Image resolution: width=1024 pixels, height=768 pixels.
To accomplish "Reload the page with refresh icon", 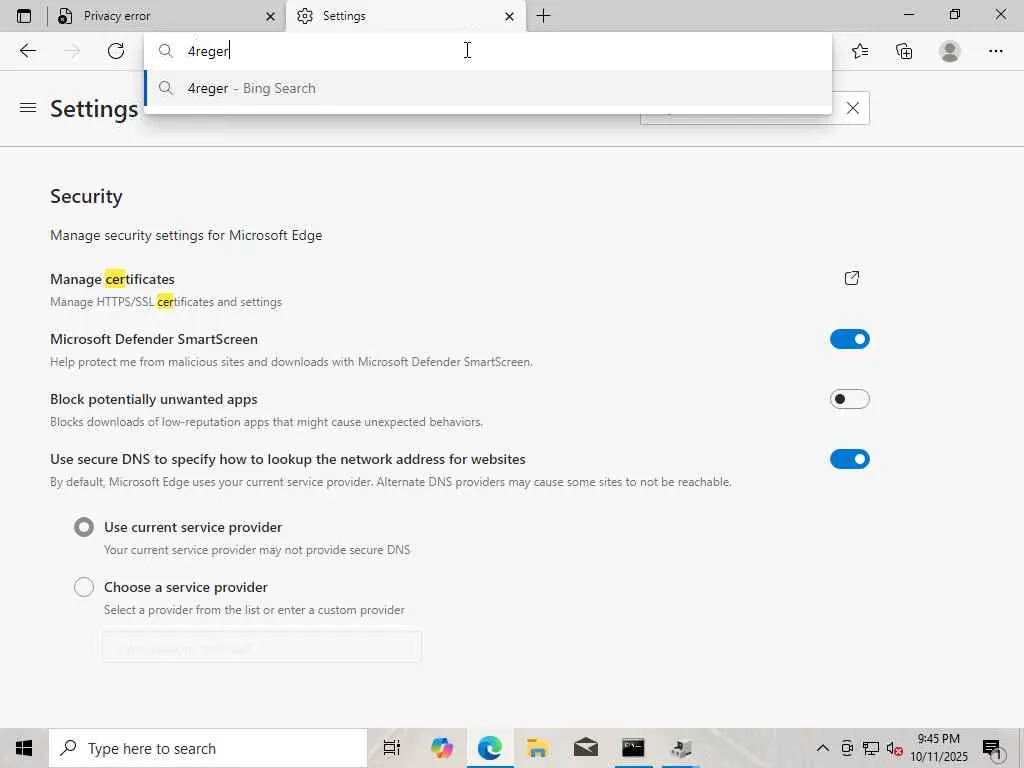I will [x=116, y=51].
